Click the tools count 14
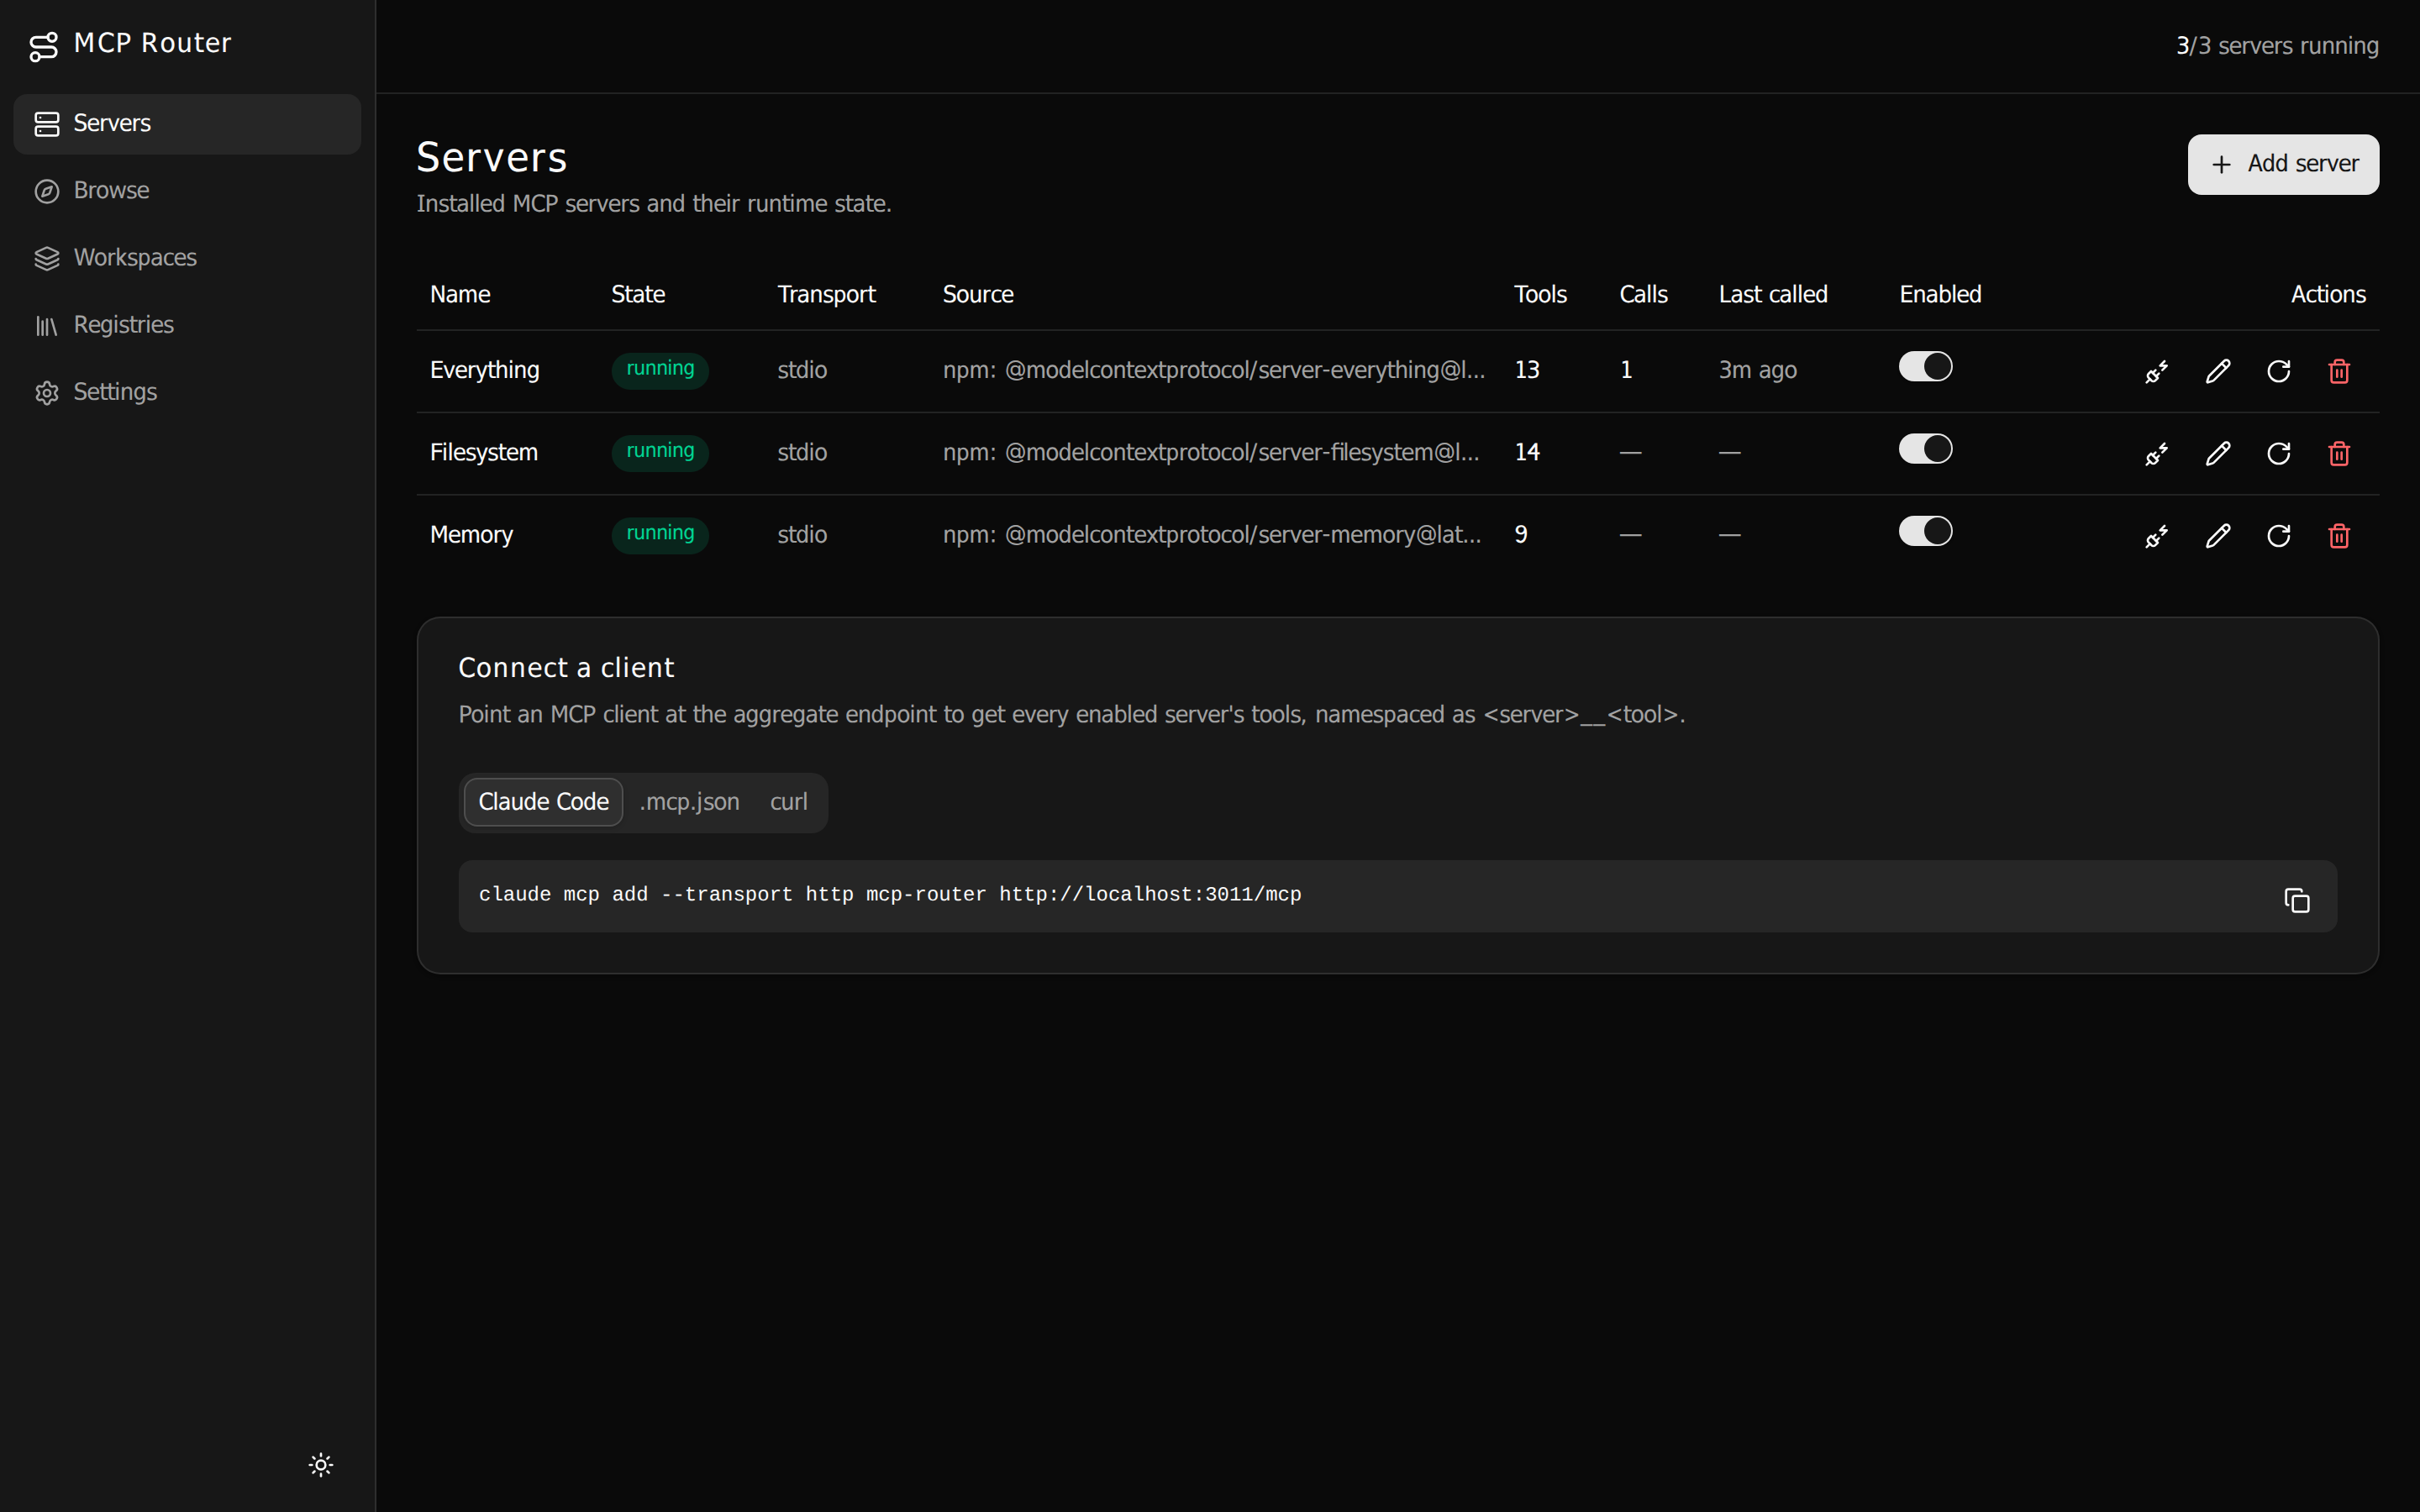 tap(1527, 453)
